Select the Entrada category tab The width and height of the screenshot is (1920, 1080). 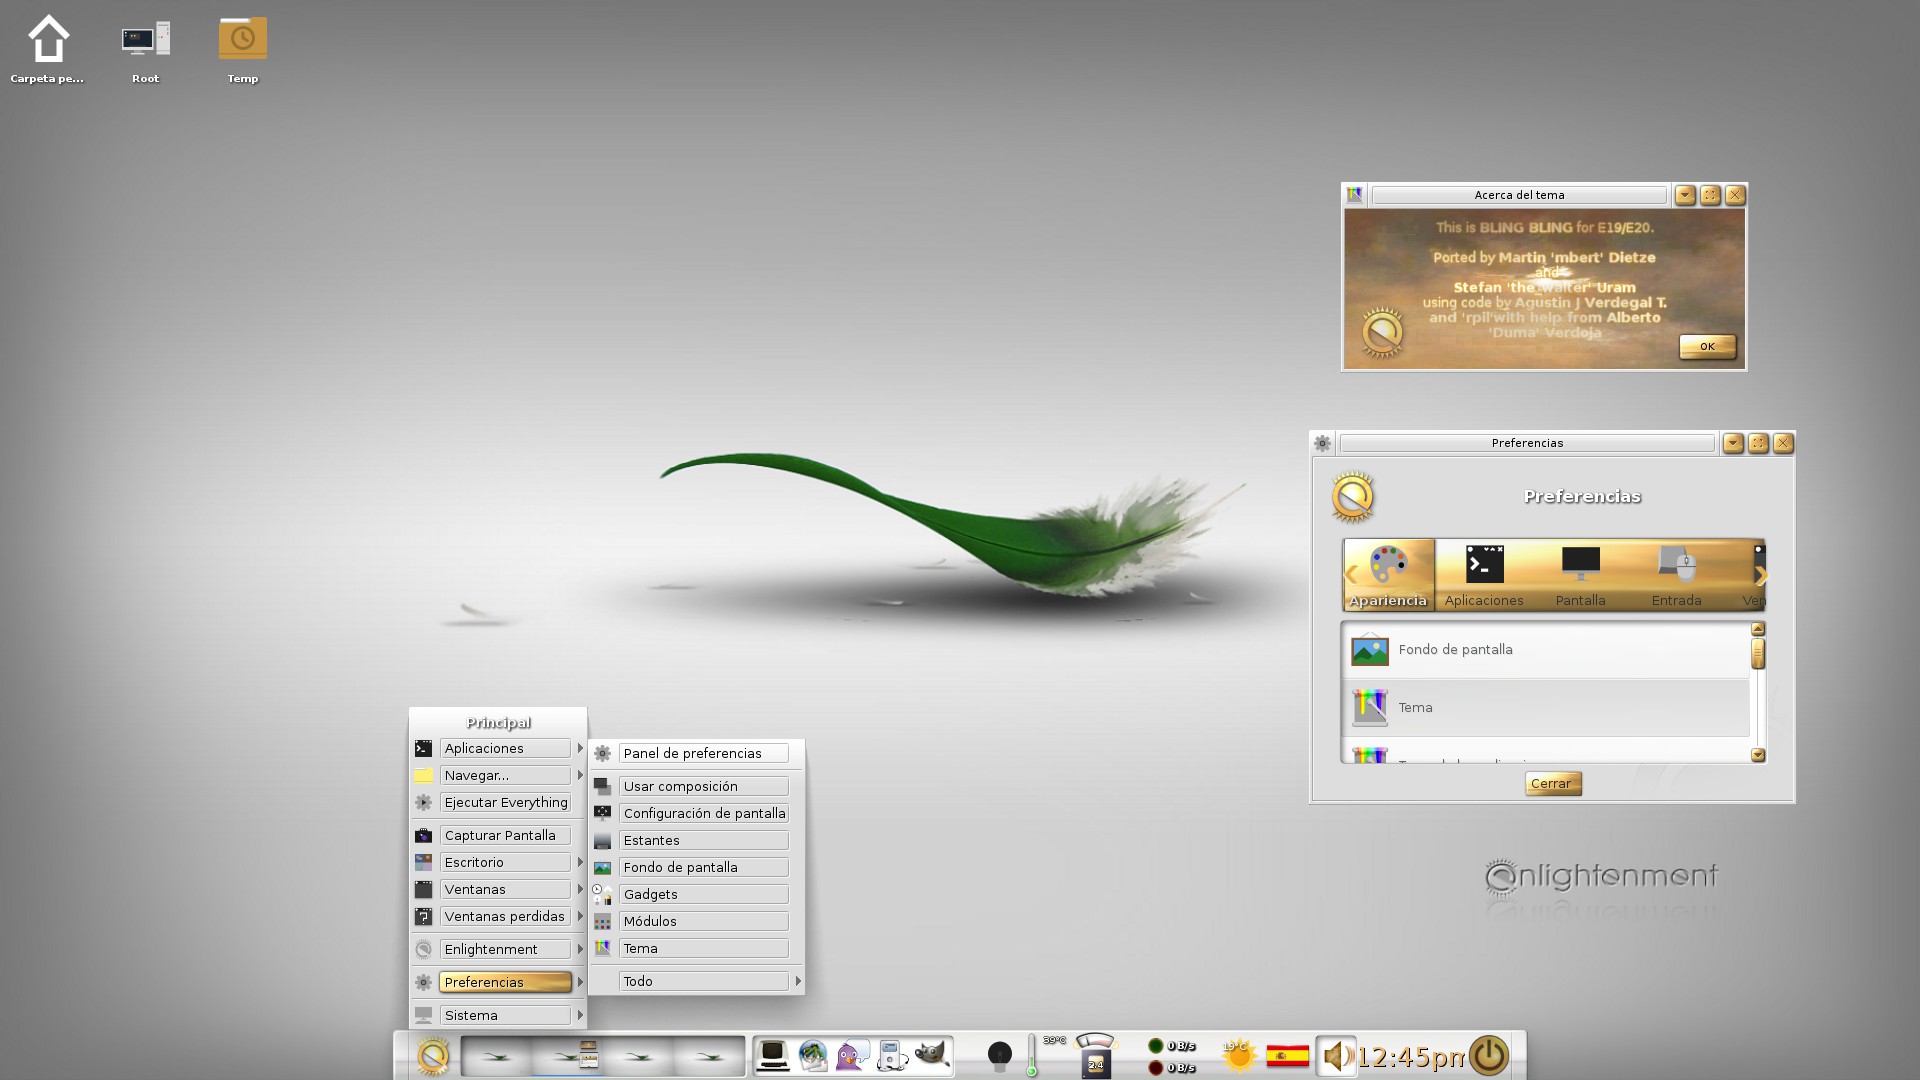coord(1676,575)
